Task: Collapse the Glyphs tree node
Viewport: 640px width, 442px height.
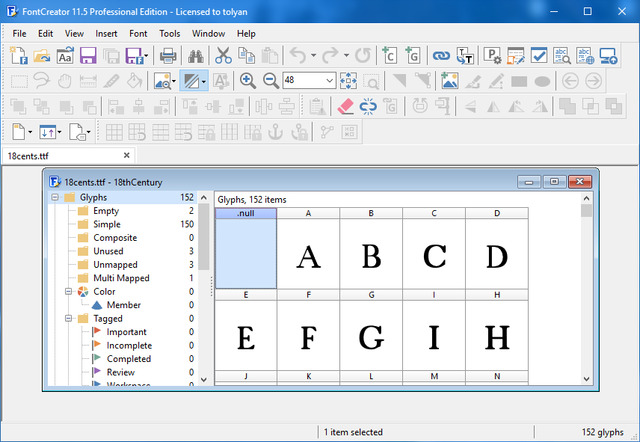Action: 54,198
